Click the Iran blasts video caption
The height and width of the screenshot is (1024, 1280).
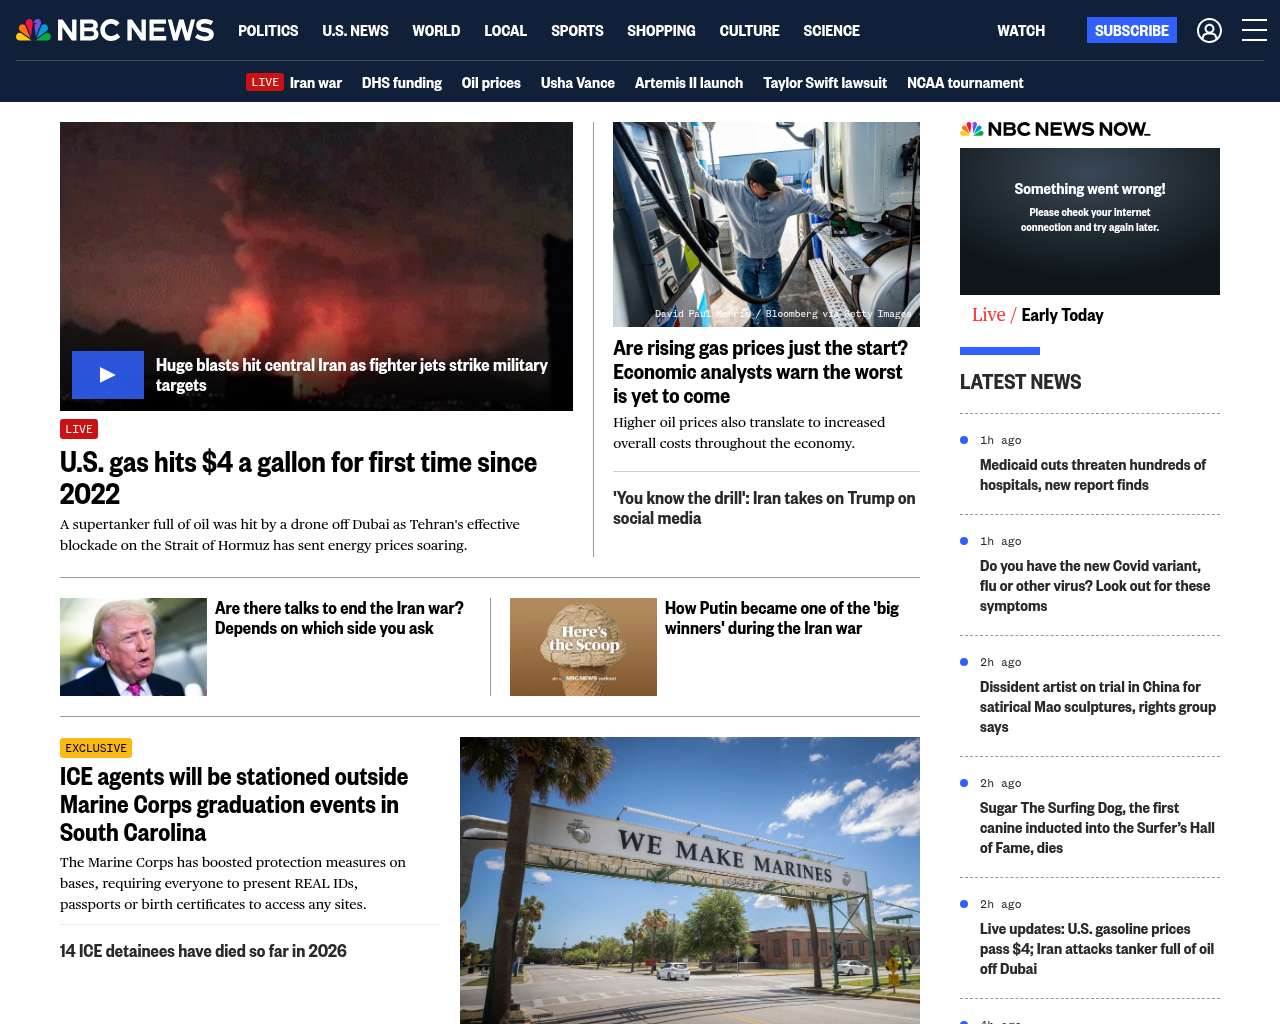click(352, 375)
